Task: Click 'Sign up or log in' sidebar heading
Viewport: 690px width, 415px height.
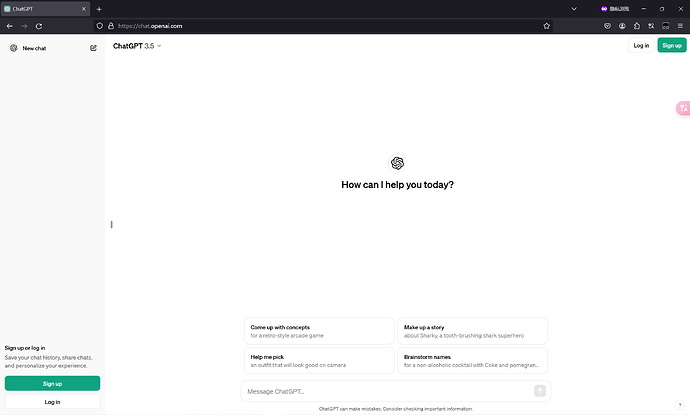Action: point(25,348)
